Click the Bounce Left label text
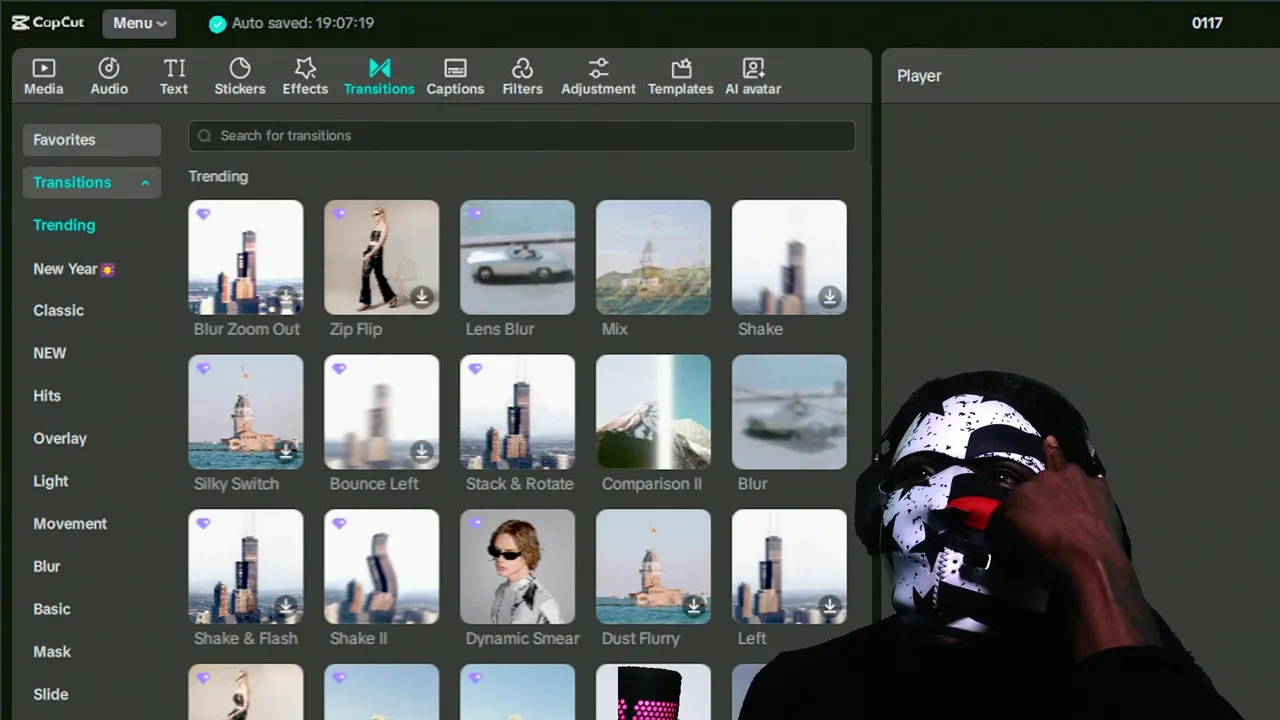 coord(374,484)
